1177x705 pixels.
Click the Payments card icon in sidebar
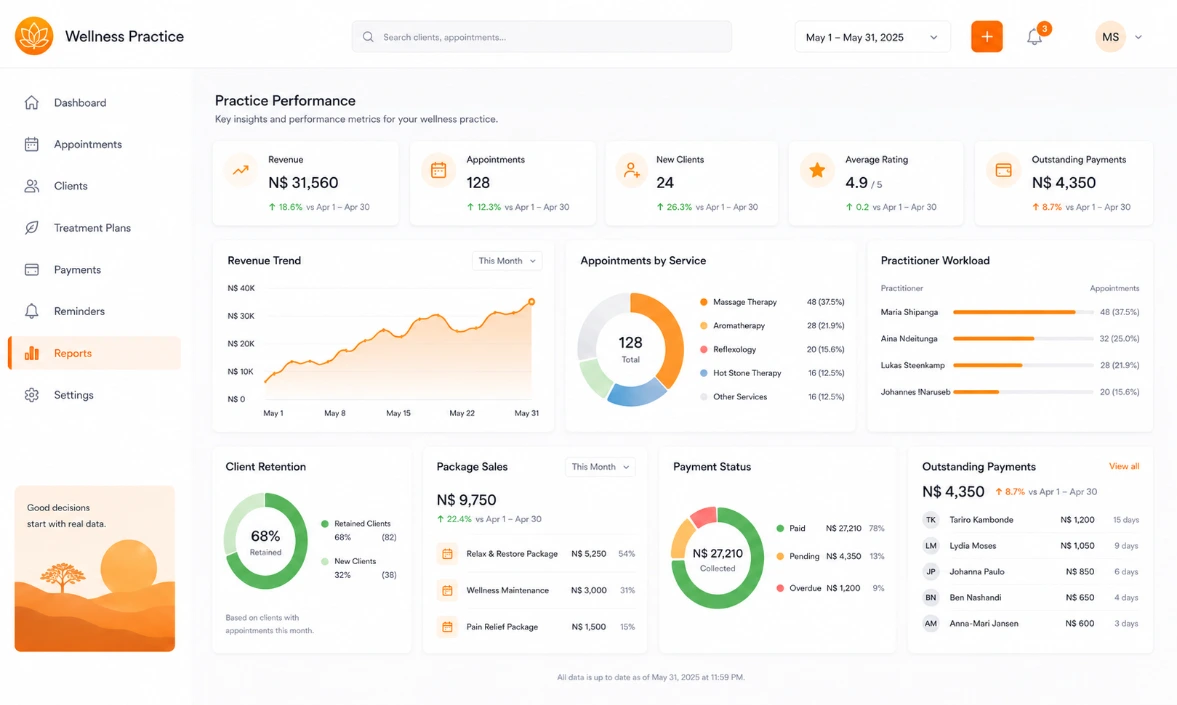[32, 270]
